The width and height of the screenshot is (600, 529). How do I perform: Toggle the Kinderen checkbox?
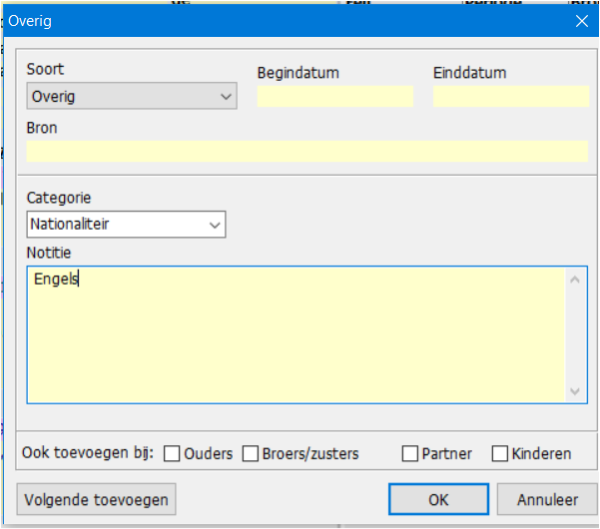tap(500, 454)
